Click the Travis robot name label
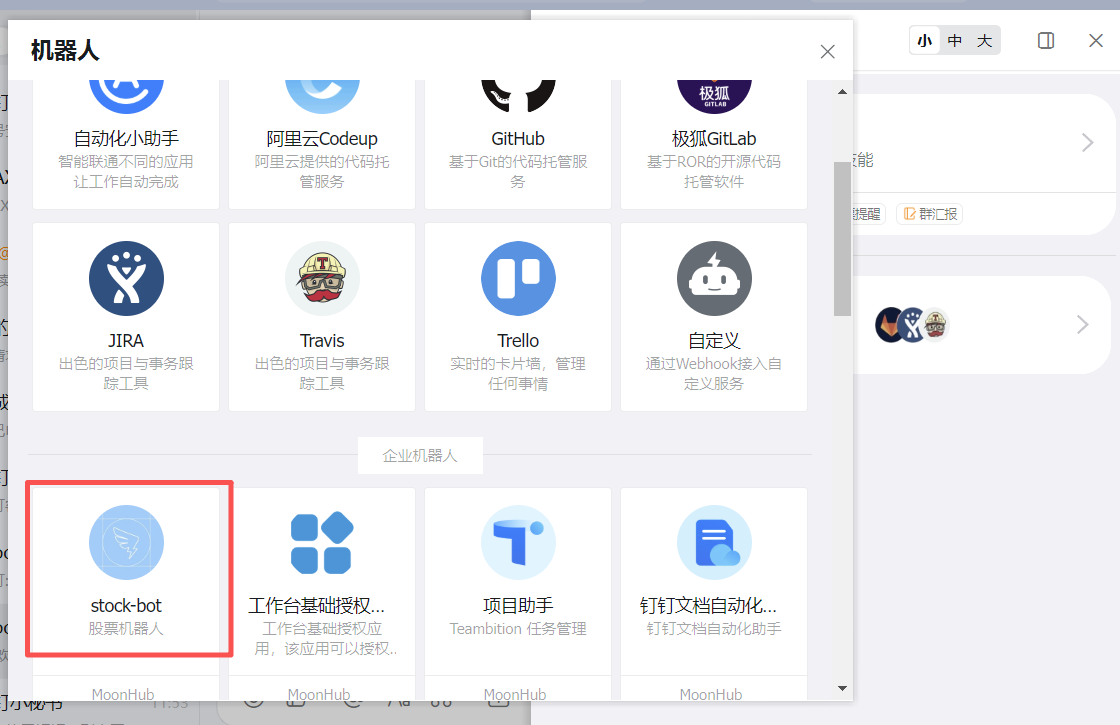The height and width of the screenshot is (725, 1120). point(322,341)
